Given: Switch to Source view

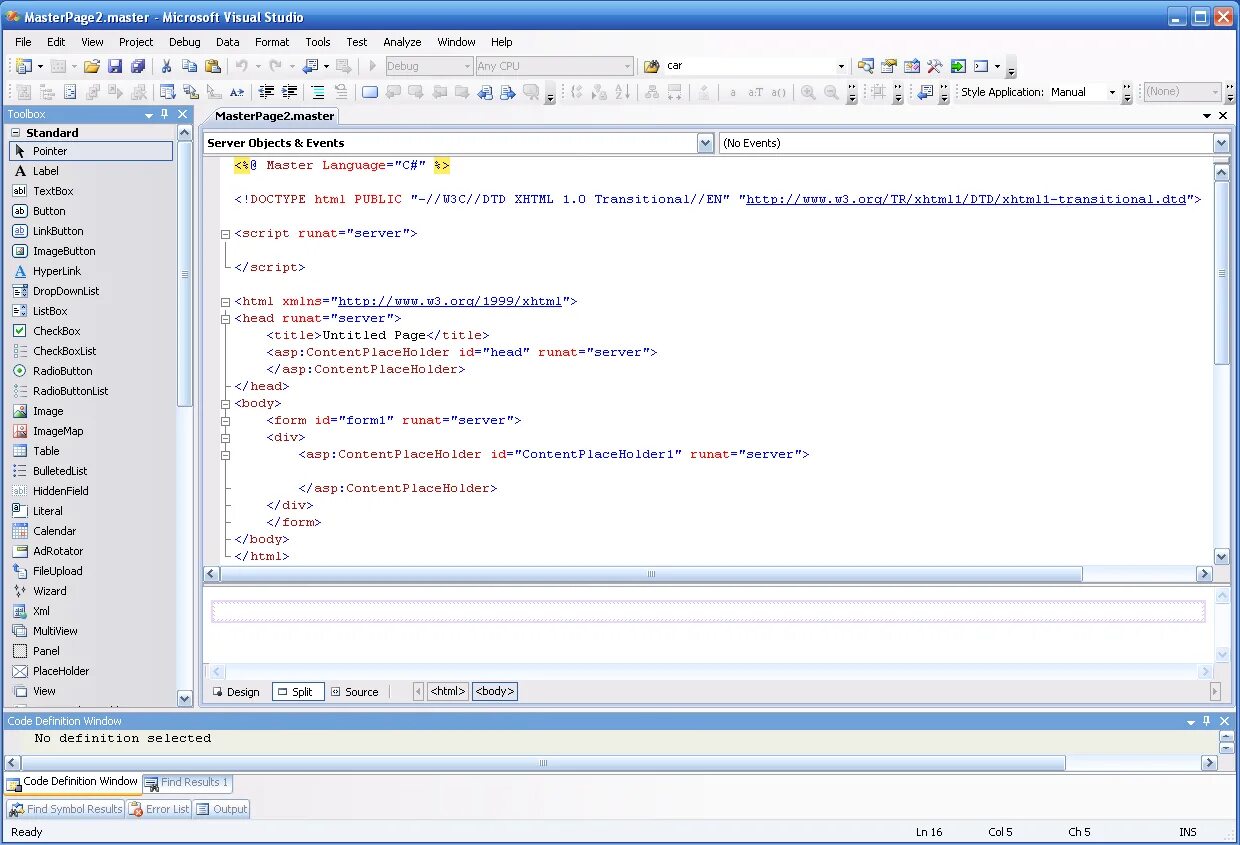Looking at the screenshot, I should [x=354, y=692].
